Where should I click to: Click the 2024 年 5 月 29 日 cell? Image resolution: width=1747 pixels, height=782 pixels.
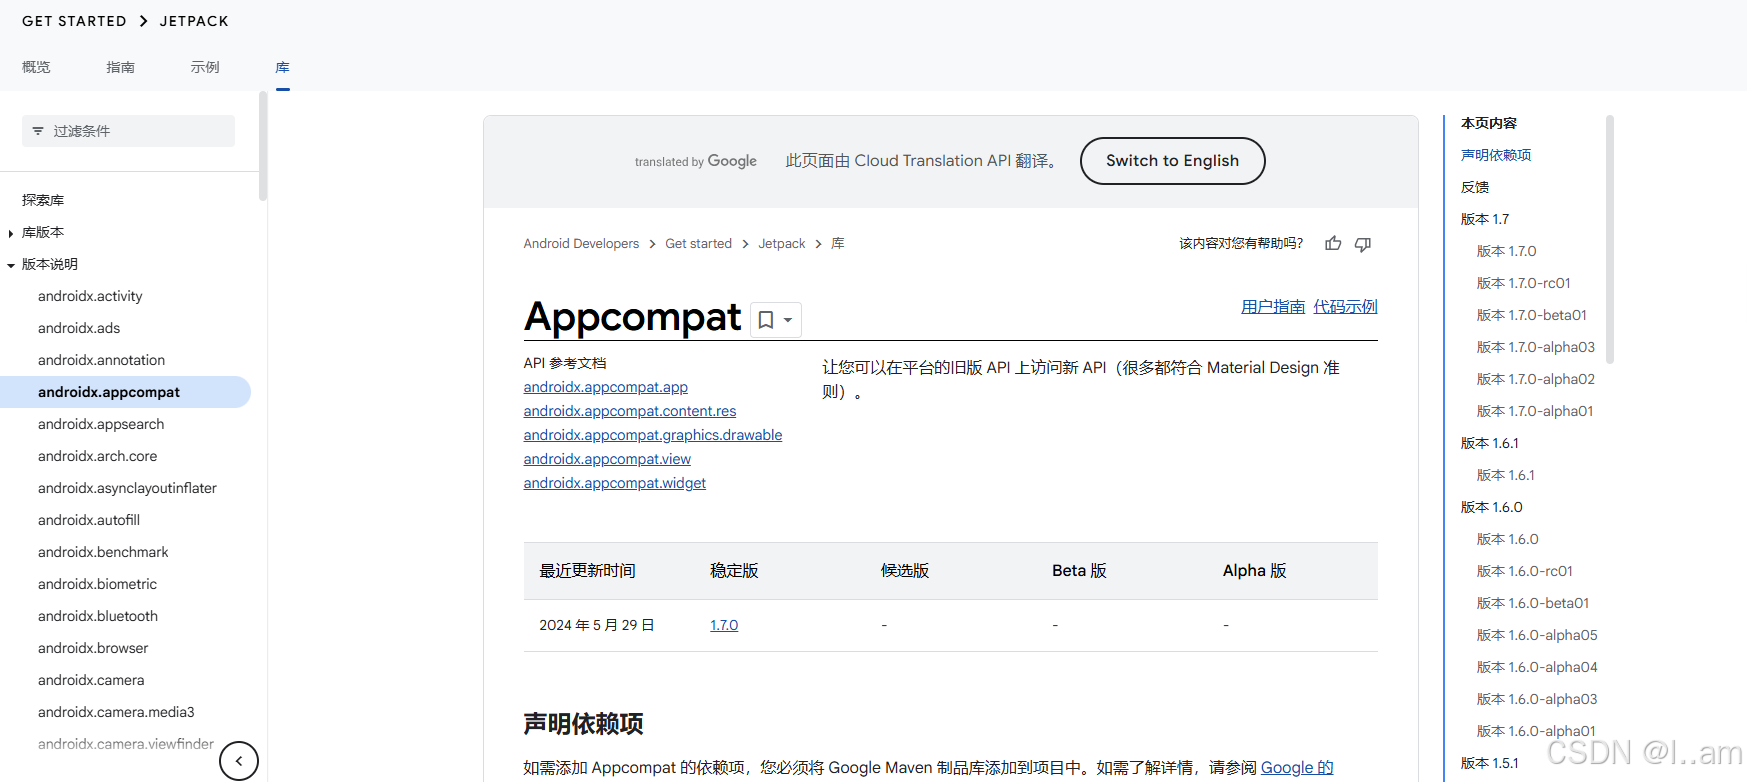[x=597, y=625]
